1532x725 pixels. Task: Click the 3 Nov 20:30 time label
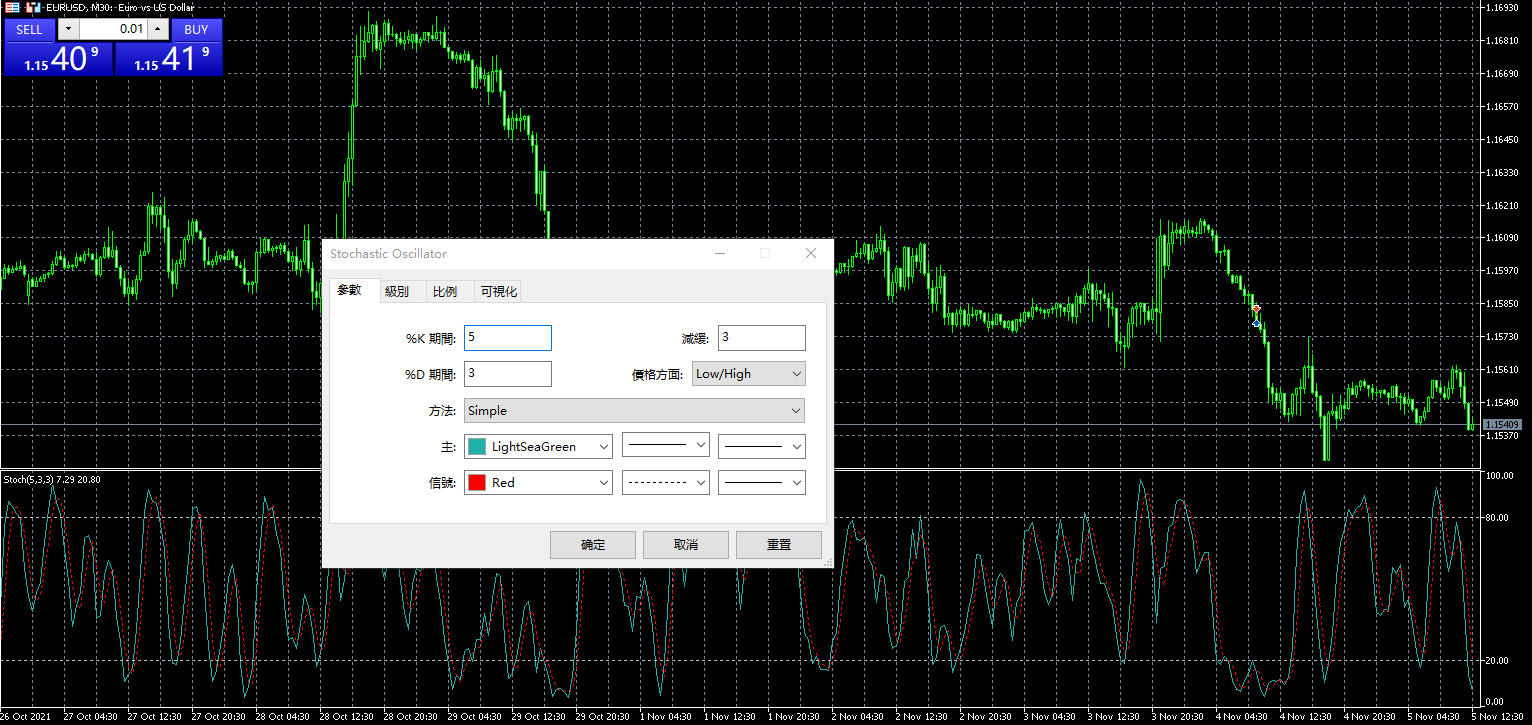(x=1178, y=717)
